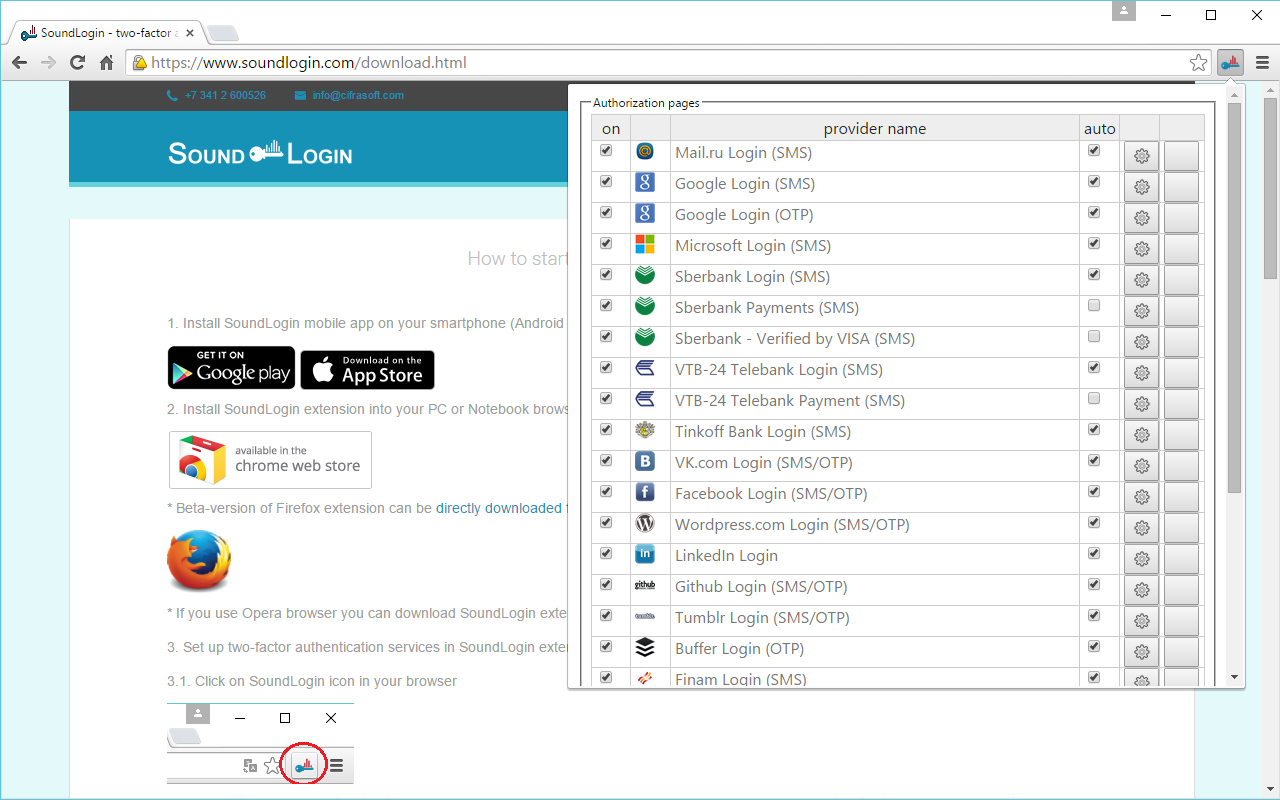This screenshot has width=1280, height=800.
Task: Click the Wordpress provider logo icon
Action: point(645,524)
